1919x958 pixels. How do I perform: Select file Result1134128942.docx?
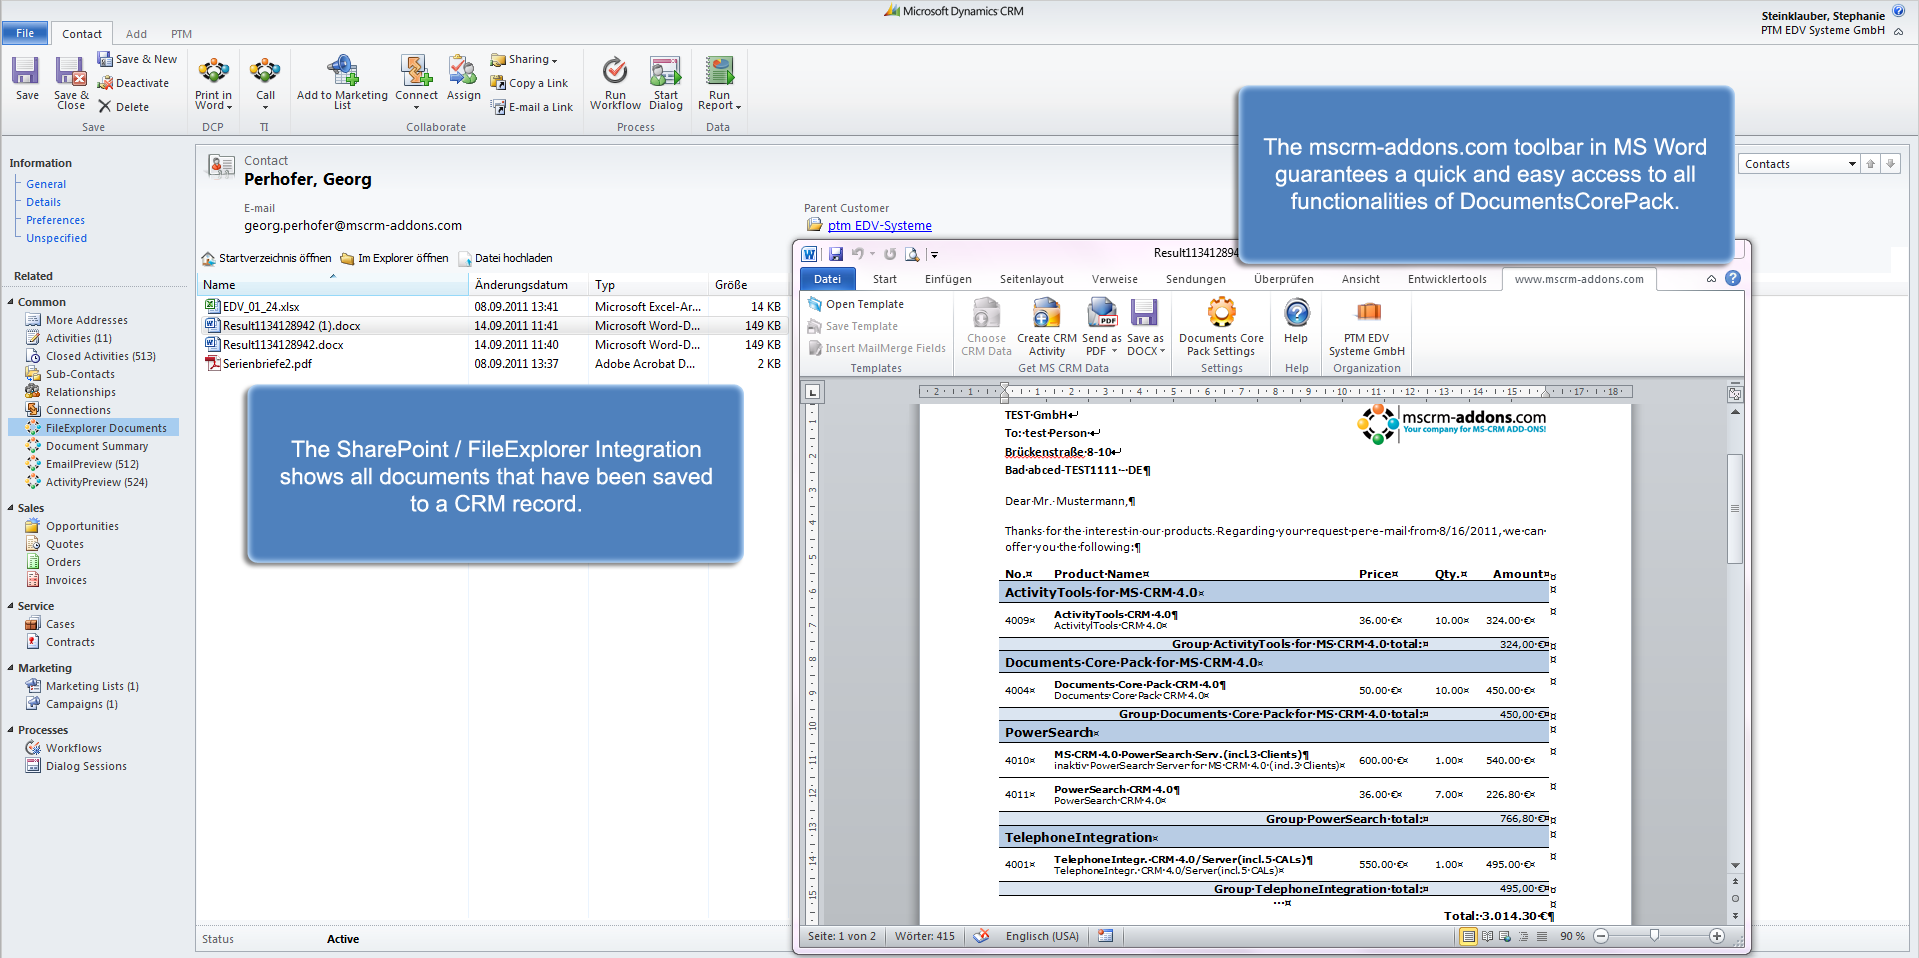click(x=283, y=345)
